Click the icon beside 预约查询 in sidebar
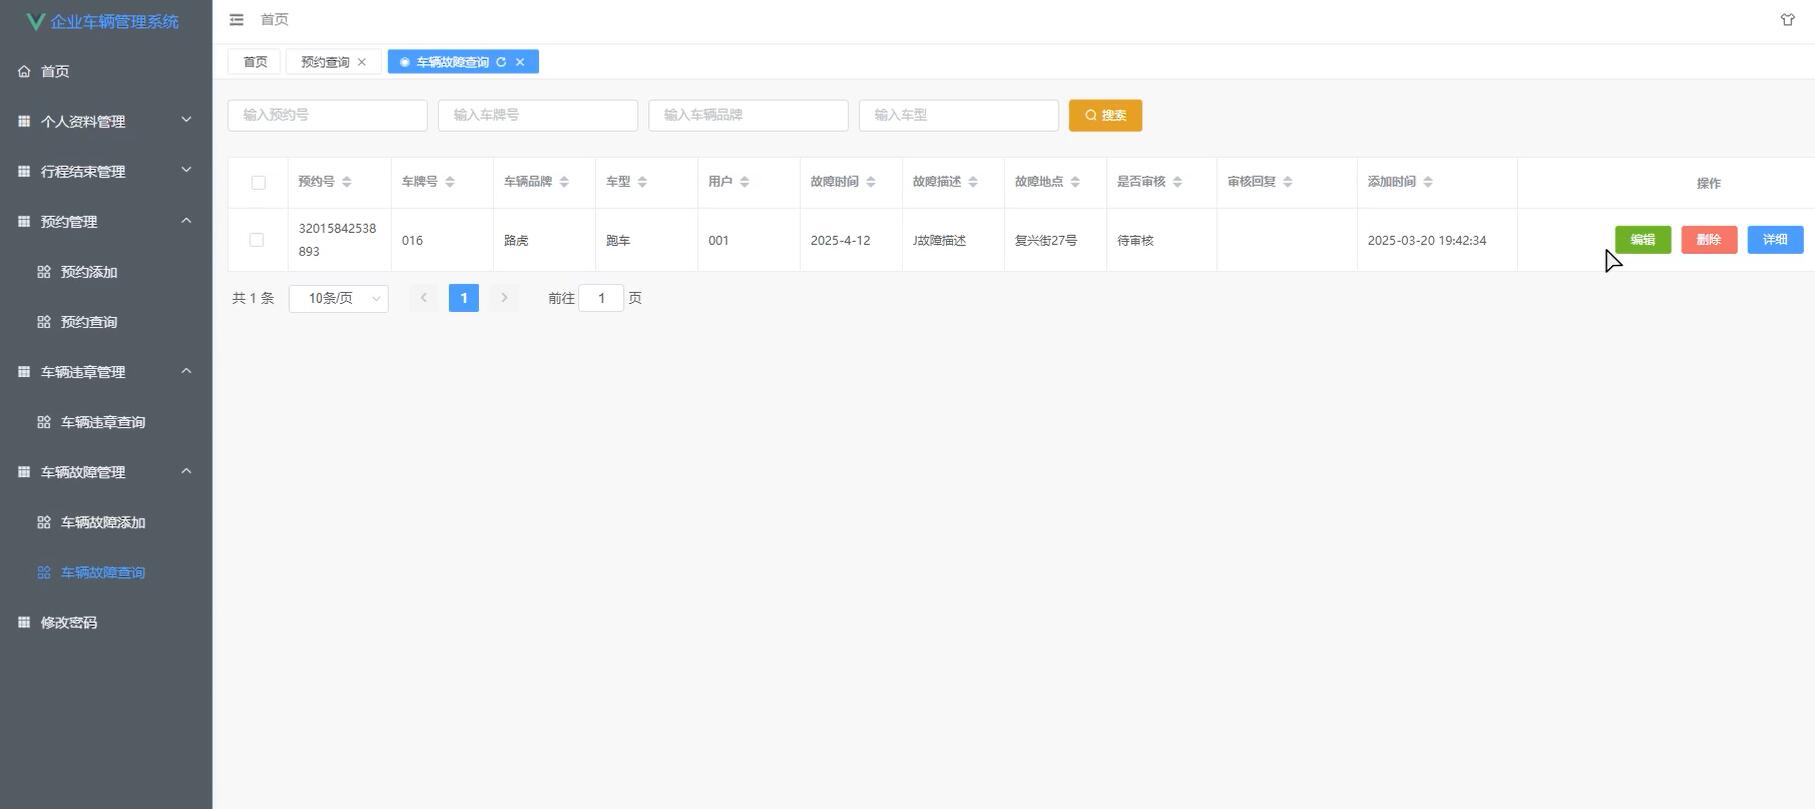 coord(44,322)
